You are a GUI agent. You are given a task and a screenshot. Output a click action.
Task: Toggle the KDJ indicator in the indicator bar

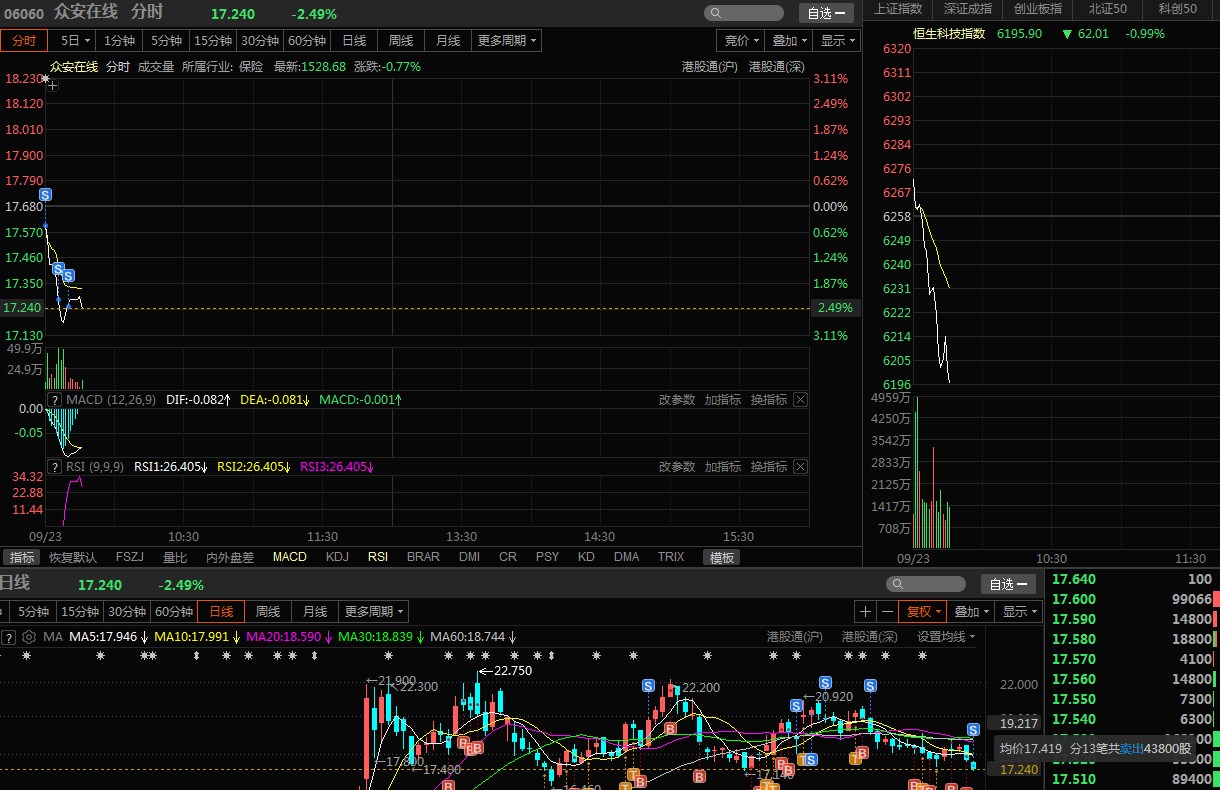coord(338,557)
